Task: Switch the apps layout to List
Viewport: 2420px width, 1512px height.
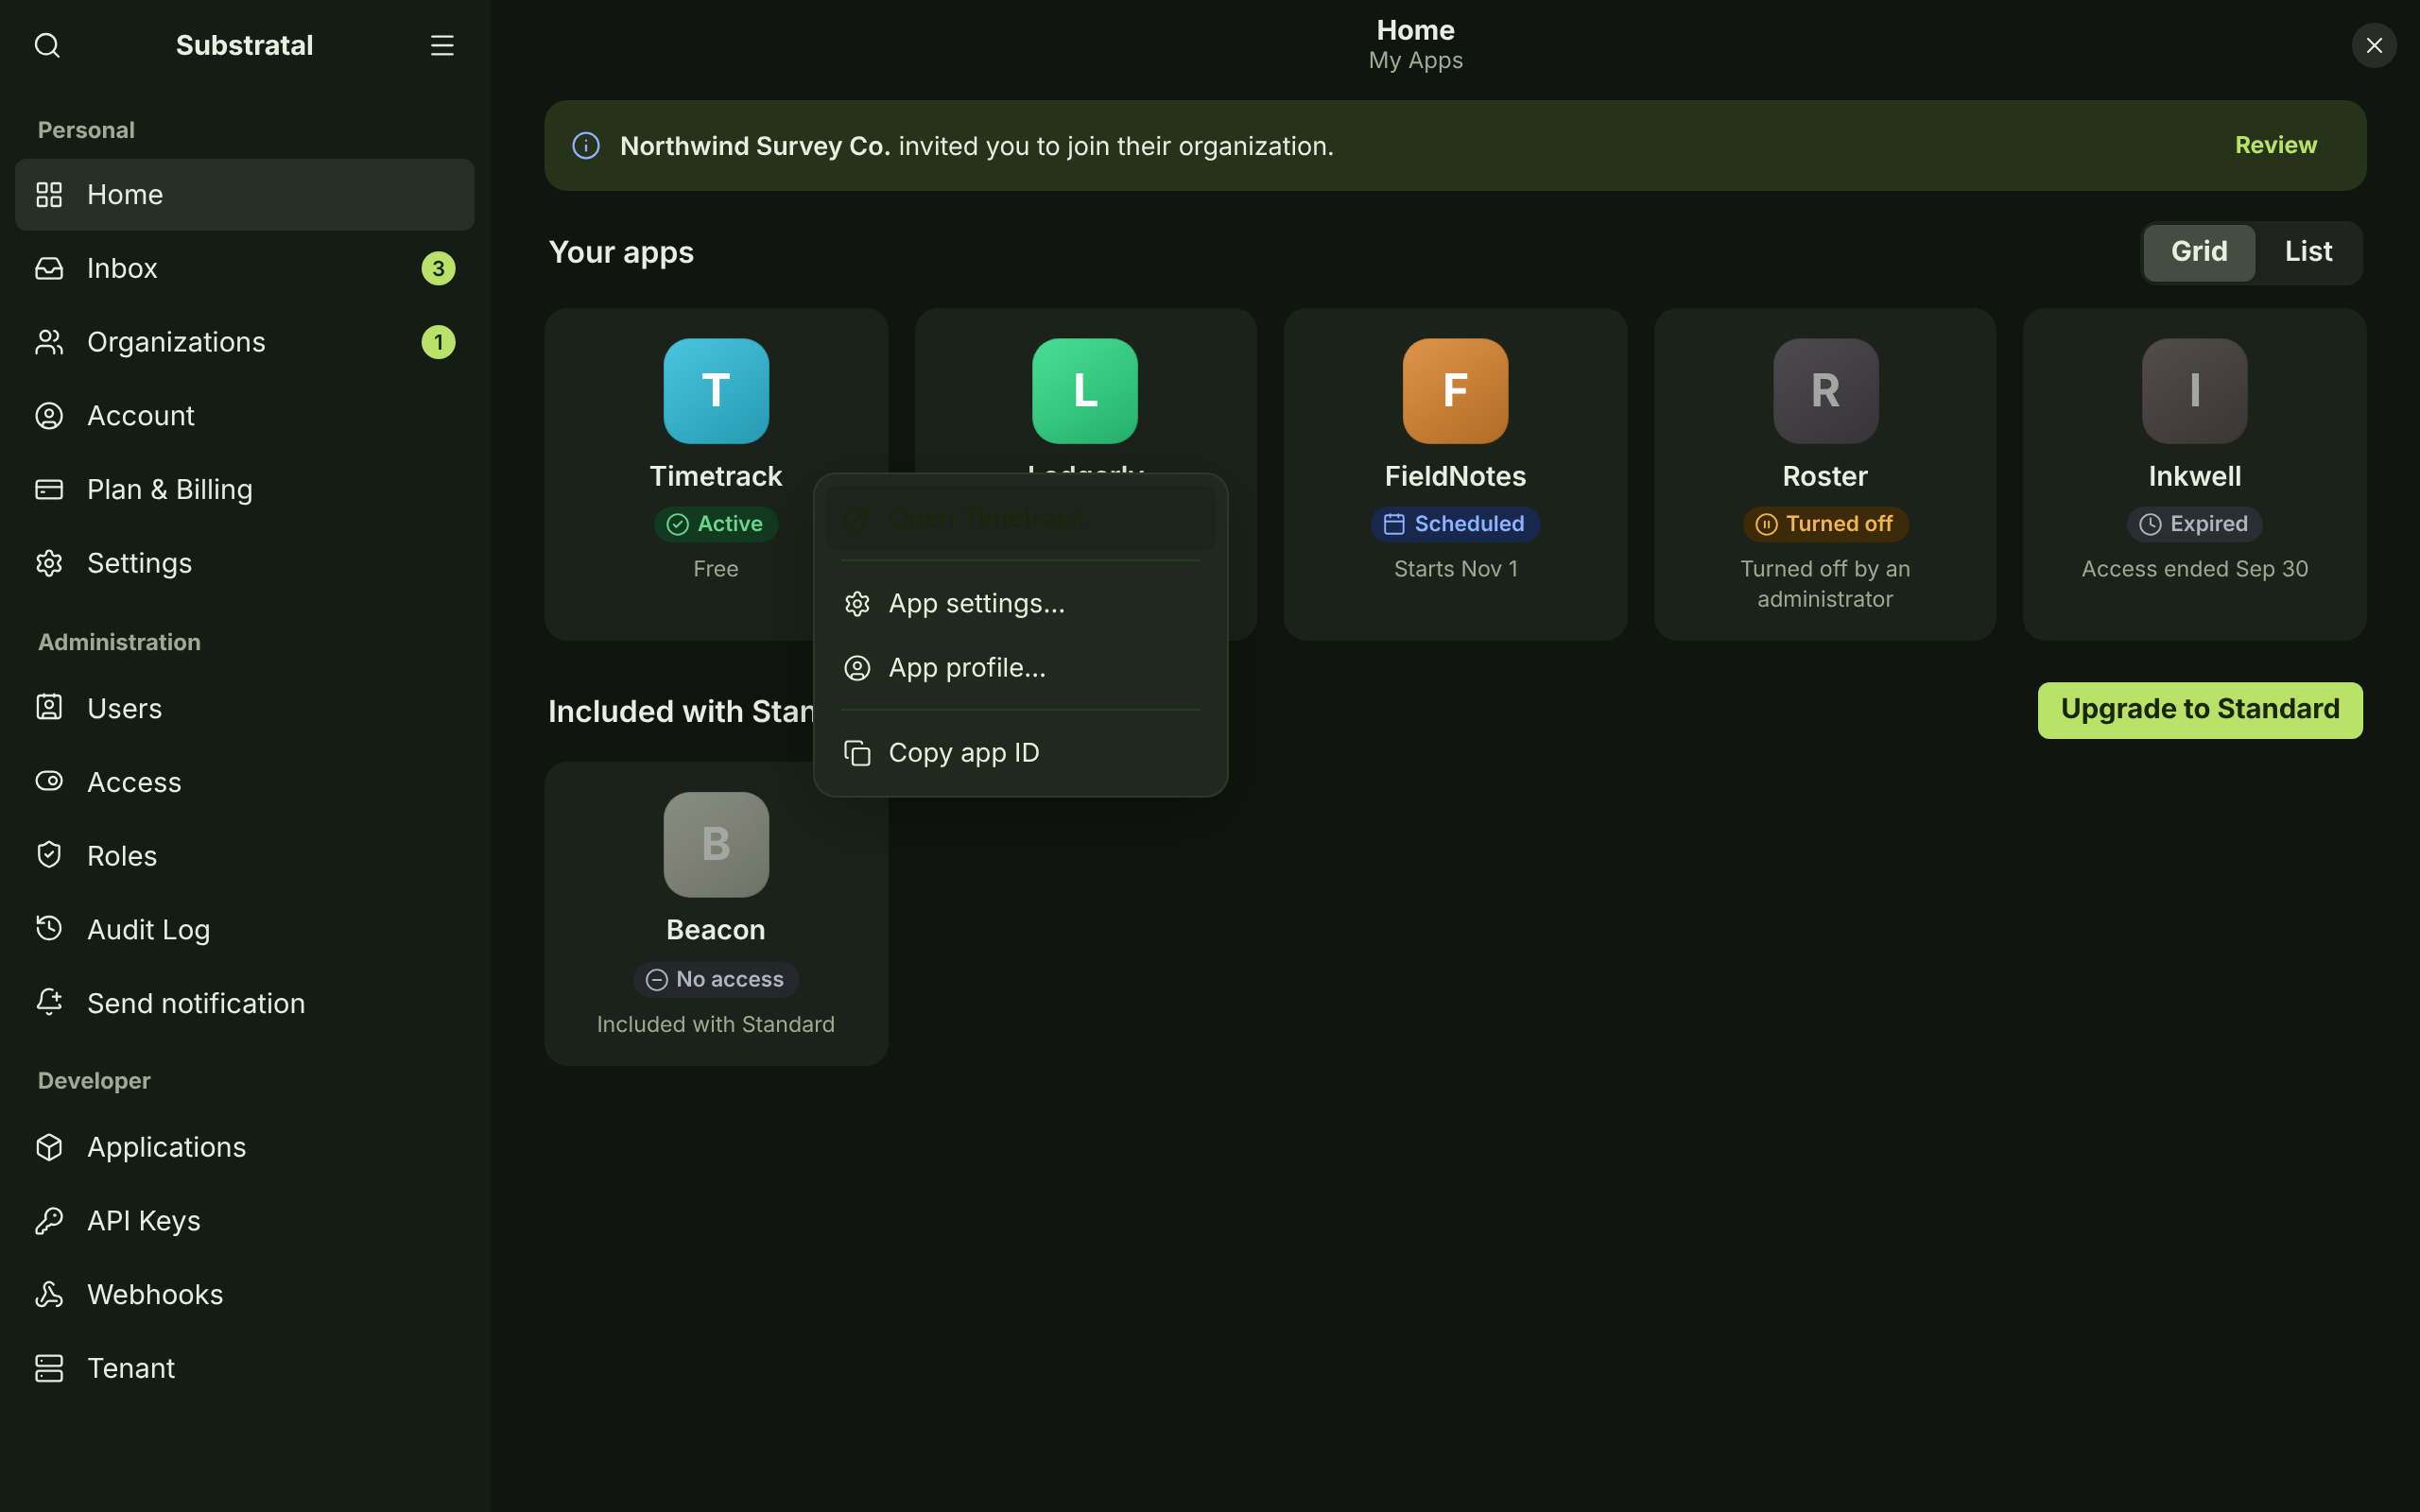Action: pos(2308,252)
